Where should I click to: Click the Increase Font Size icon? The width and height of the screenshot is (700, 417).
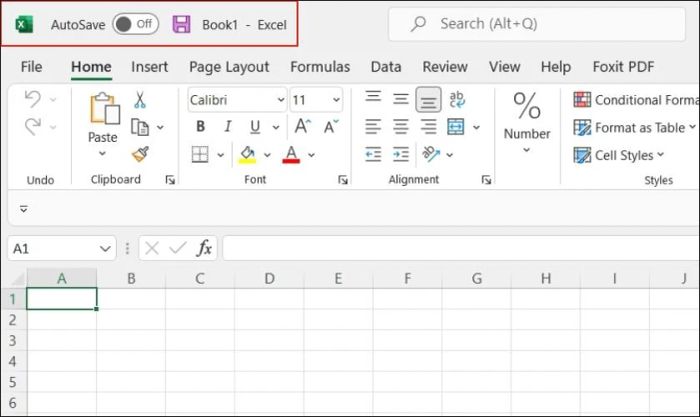tap(301, 127)
